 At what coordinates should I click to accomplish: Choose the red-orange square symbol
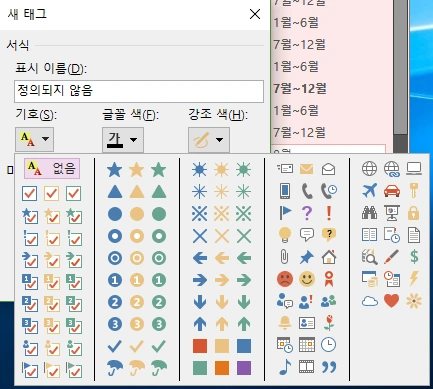(200, 346)
